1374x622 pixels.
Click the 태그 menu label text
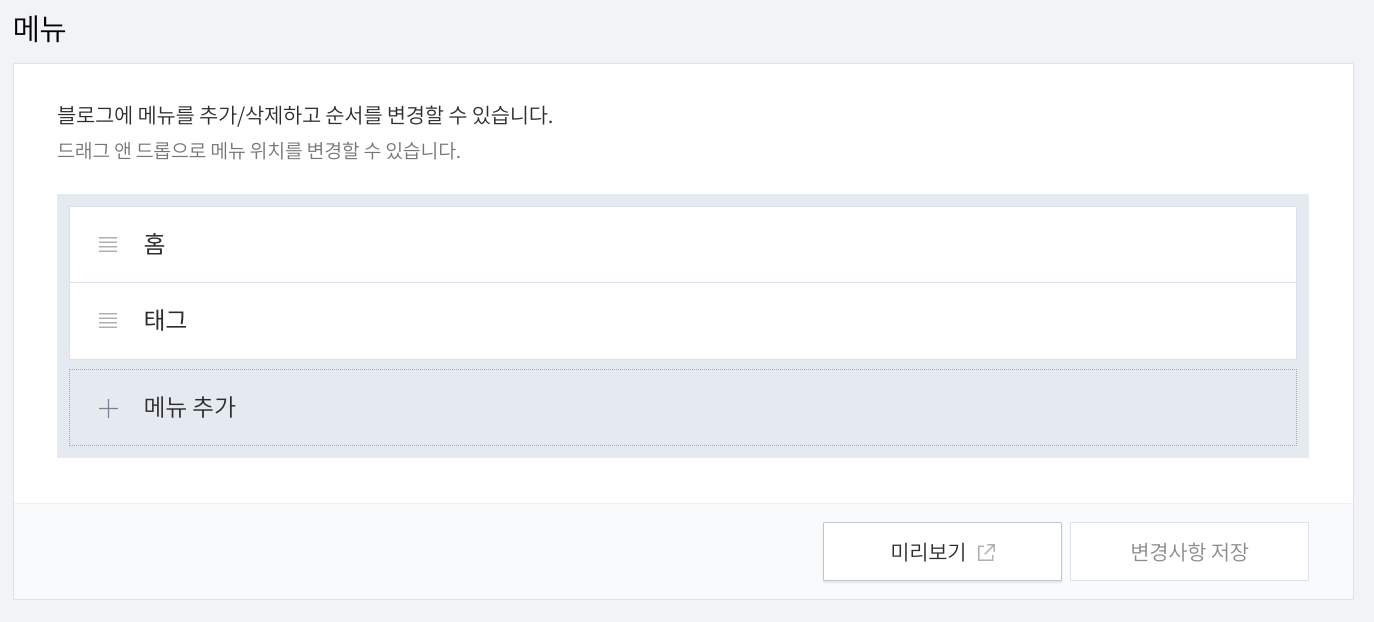(x=165, y=320)
